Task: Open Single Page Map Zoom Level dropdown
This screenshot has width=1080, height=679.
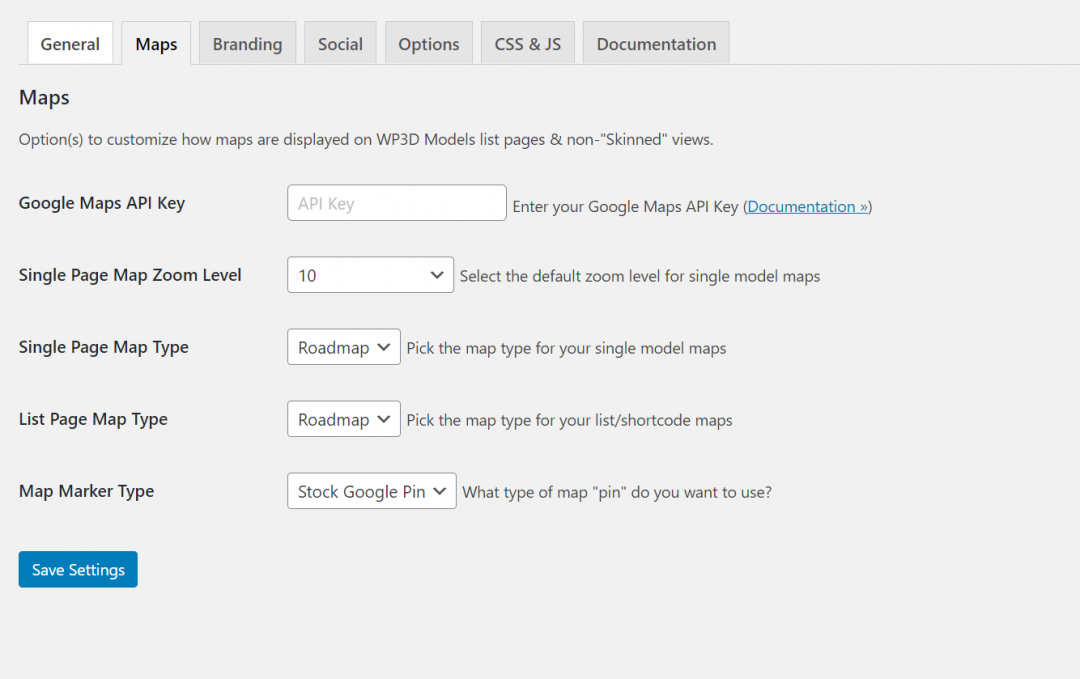Action: tap(371, 275)
